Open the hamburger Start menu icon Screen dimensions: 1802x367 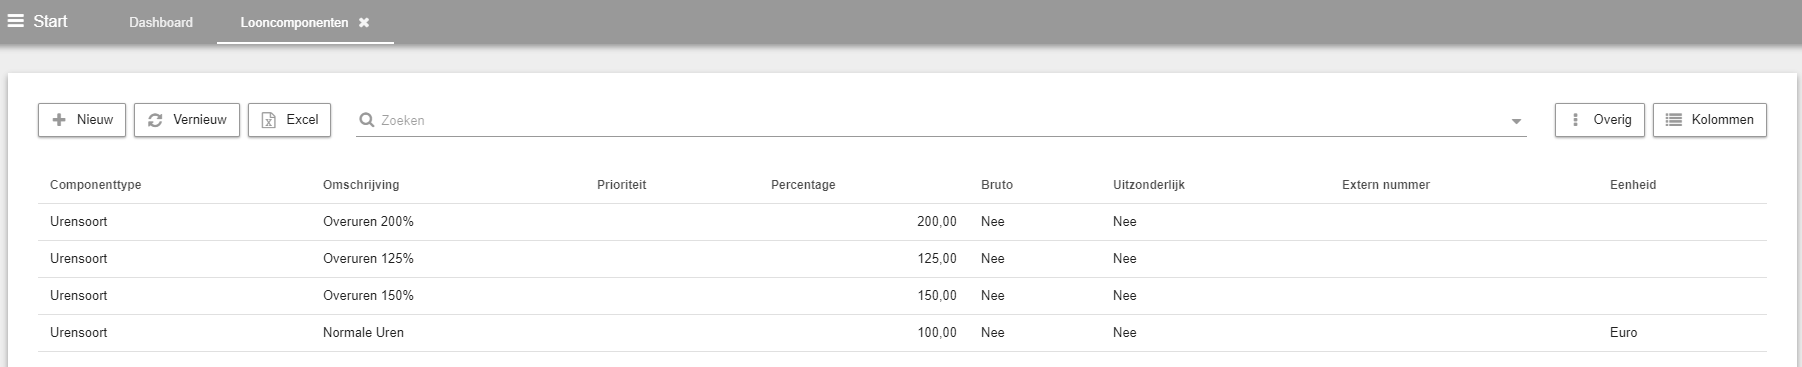[16, 21]
